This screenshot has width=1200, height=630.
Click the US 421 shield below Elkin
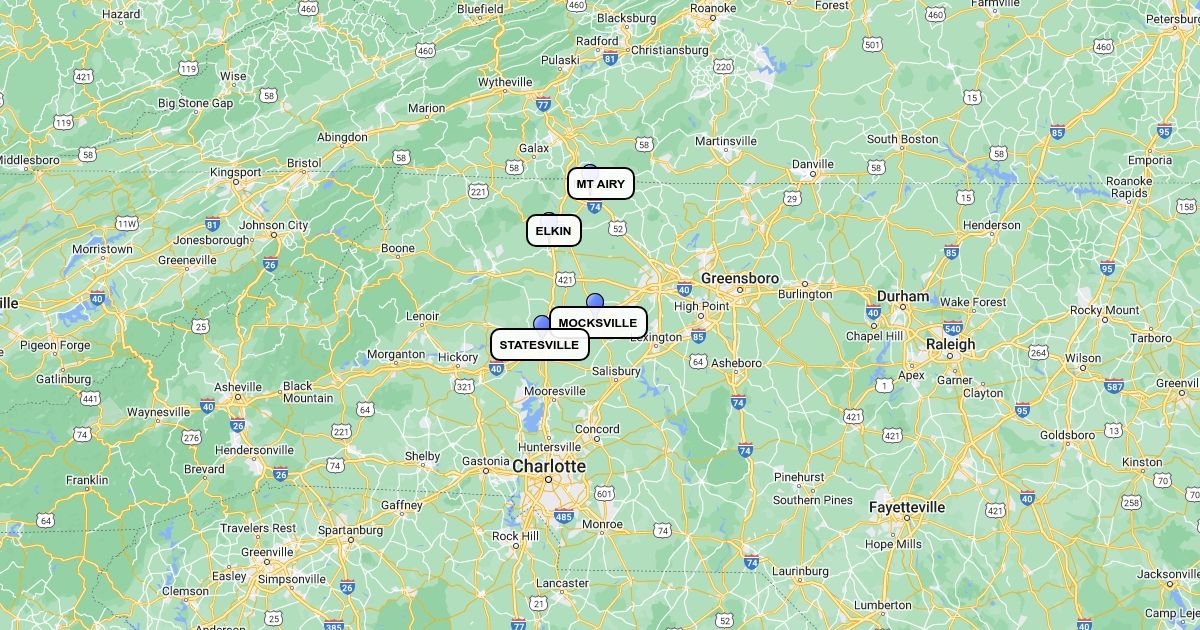(x=566, y=280)
